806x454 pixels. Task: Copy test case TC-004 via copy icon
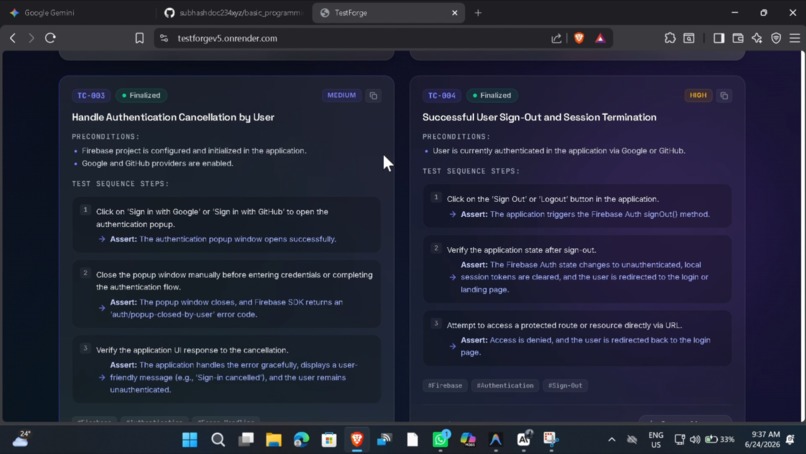tap(724, 96)
